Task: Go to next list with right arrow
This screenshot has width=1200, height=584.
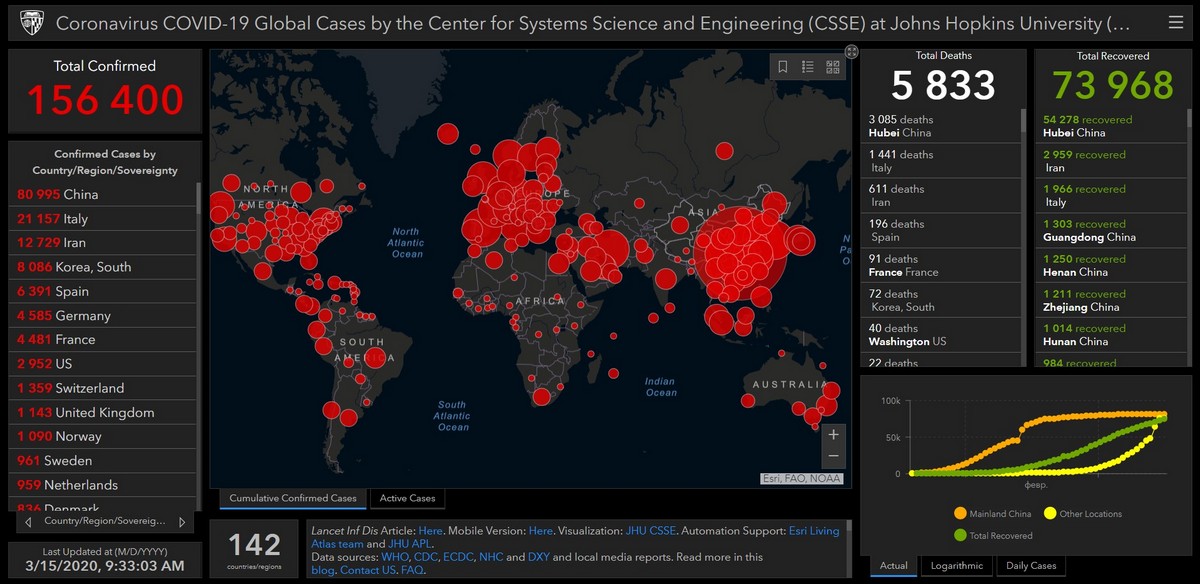Action: click(181, 522)
